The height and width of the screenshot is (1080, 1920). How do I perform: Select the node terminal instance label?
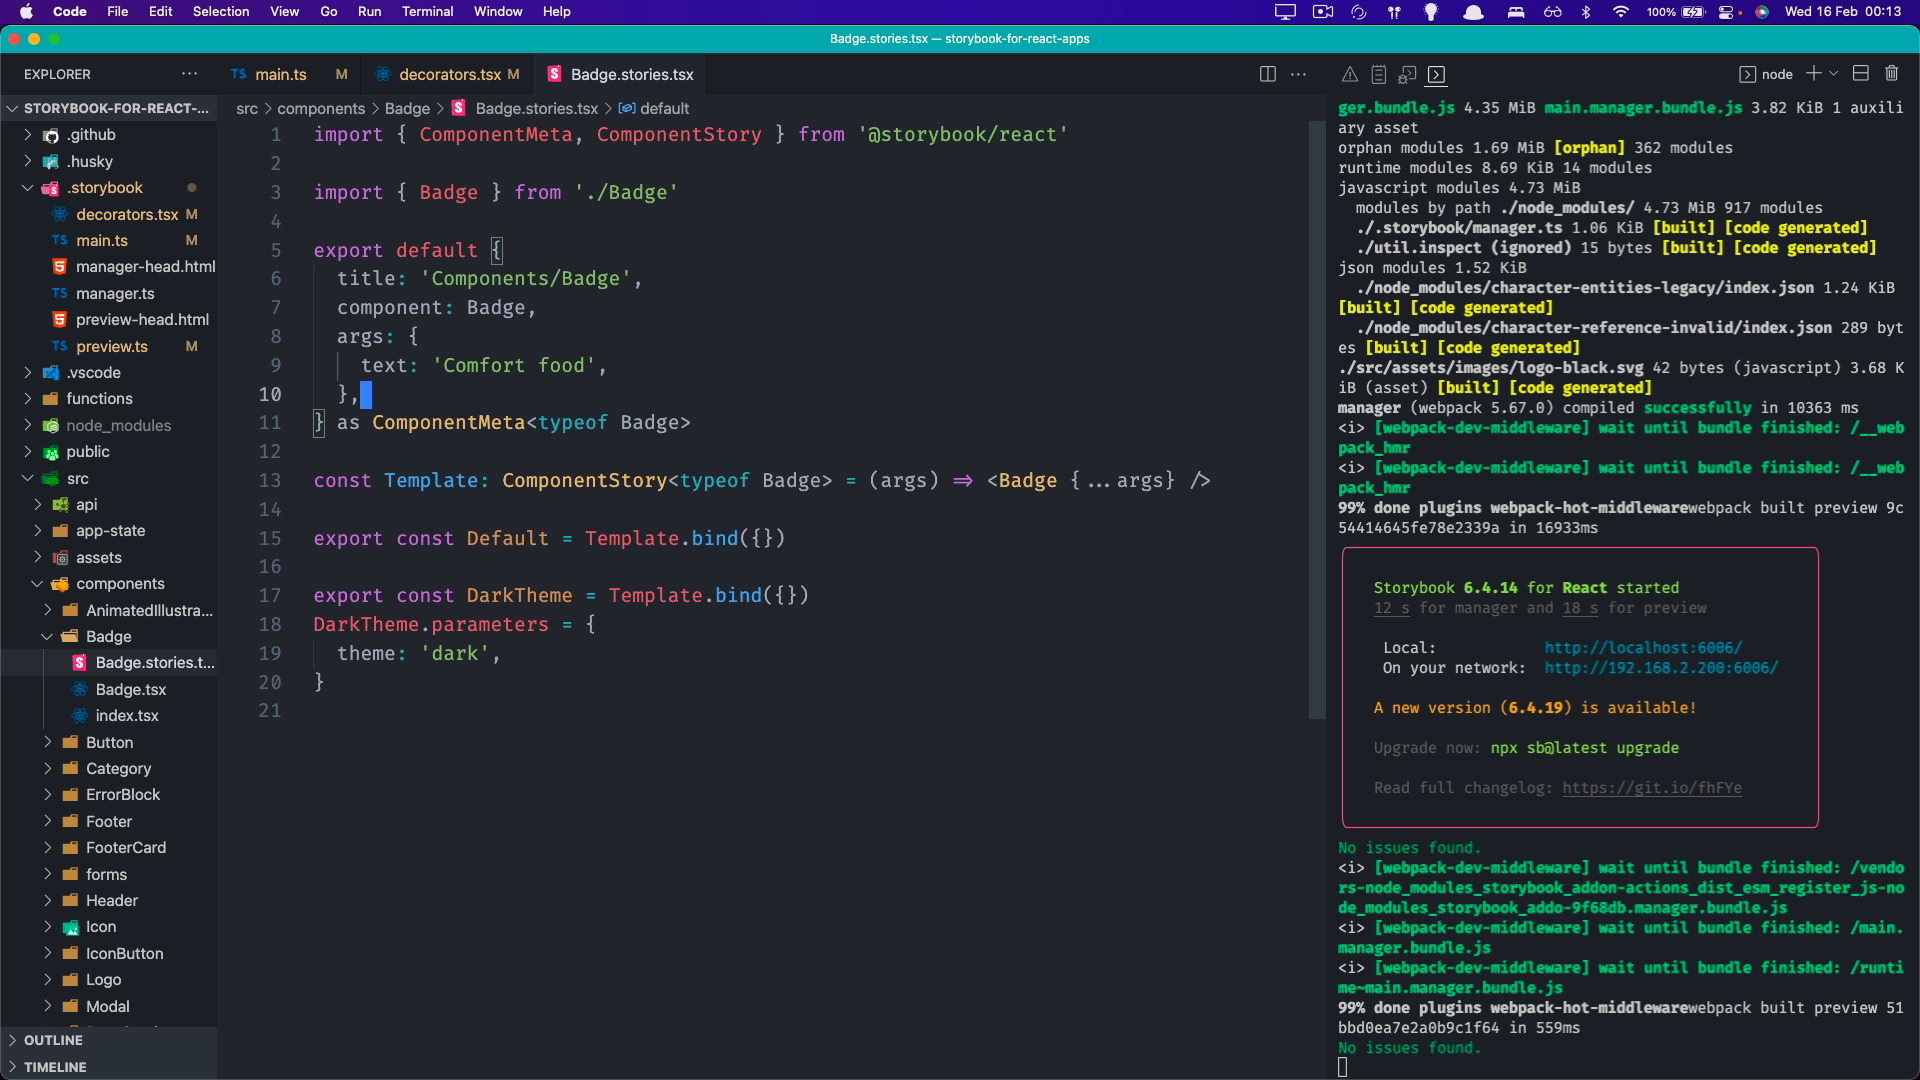click(1766, 74)
